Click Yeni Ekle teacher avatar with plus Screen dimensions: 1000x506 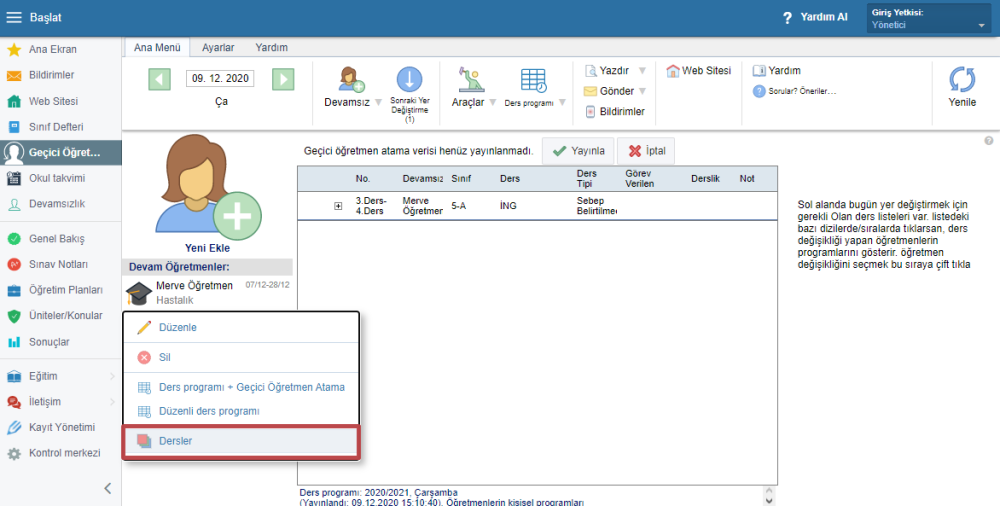click(207, 186)
